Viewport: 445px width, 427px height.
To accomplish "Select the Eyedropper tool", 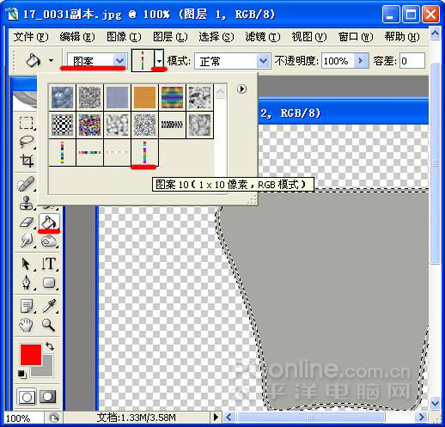I will pyautogui.click(x=49, y=306).
